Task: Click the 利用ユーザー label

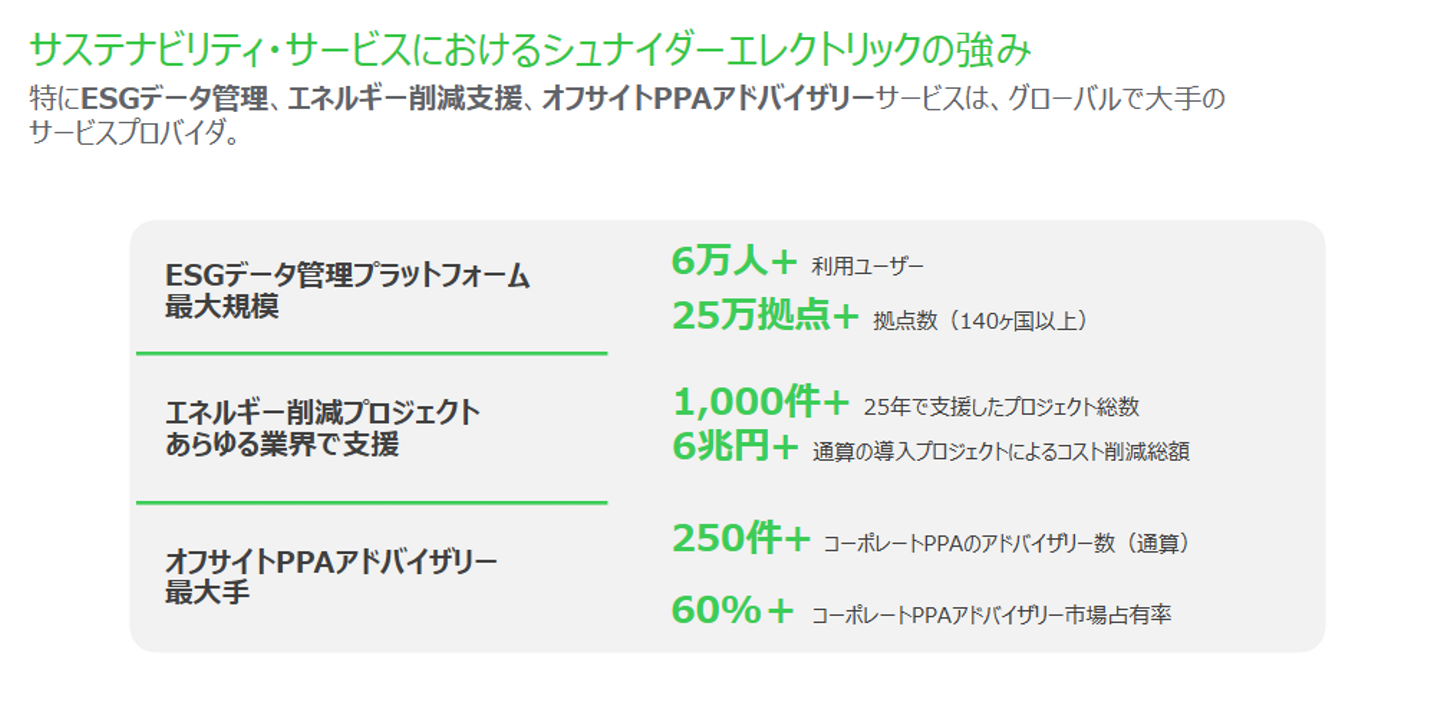Action: 868,266
